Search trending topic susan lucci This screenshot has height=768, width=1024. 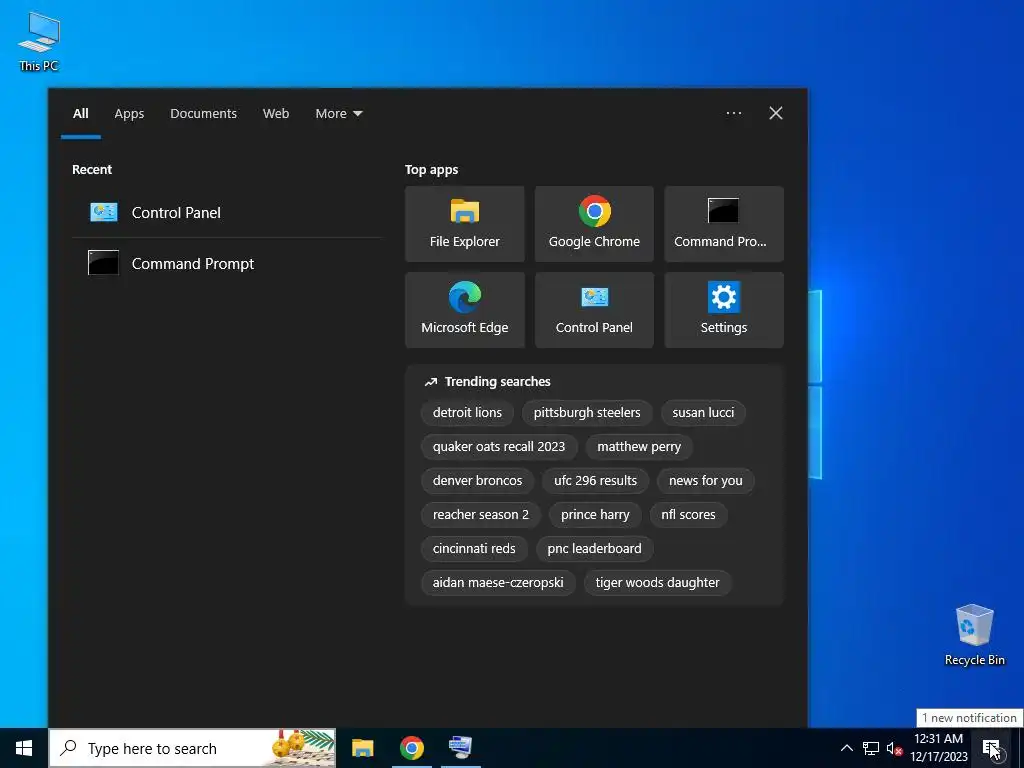pos(703,413)
